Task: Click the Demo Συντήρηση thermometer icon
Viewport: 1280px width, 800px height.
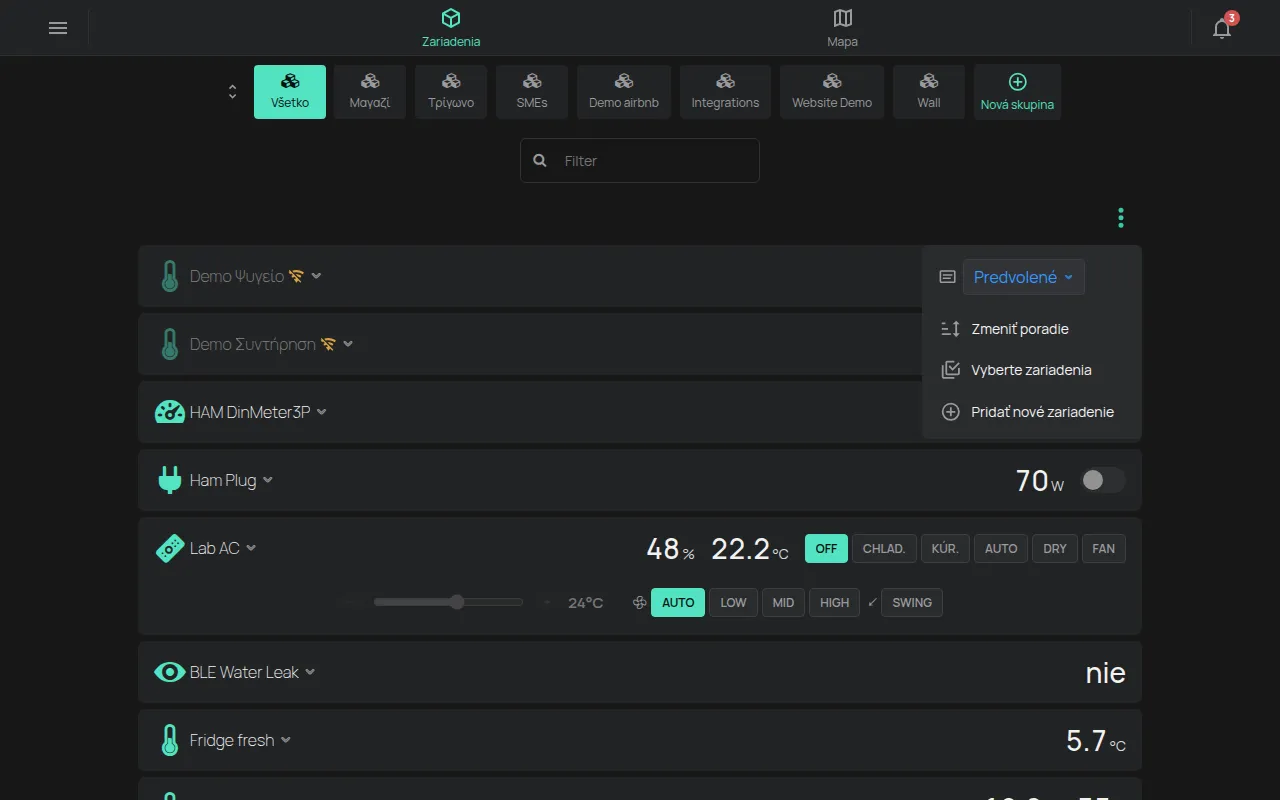Action: (170, 344)
